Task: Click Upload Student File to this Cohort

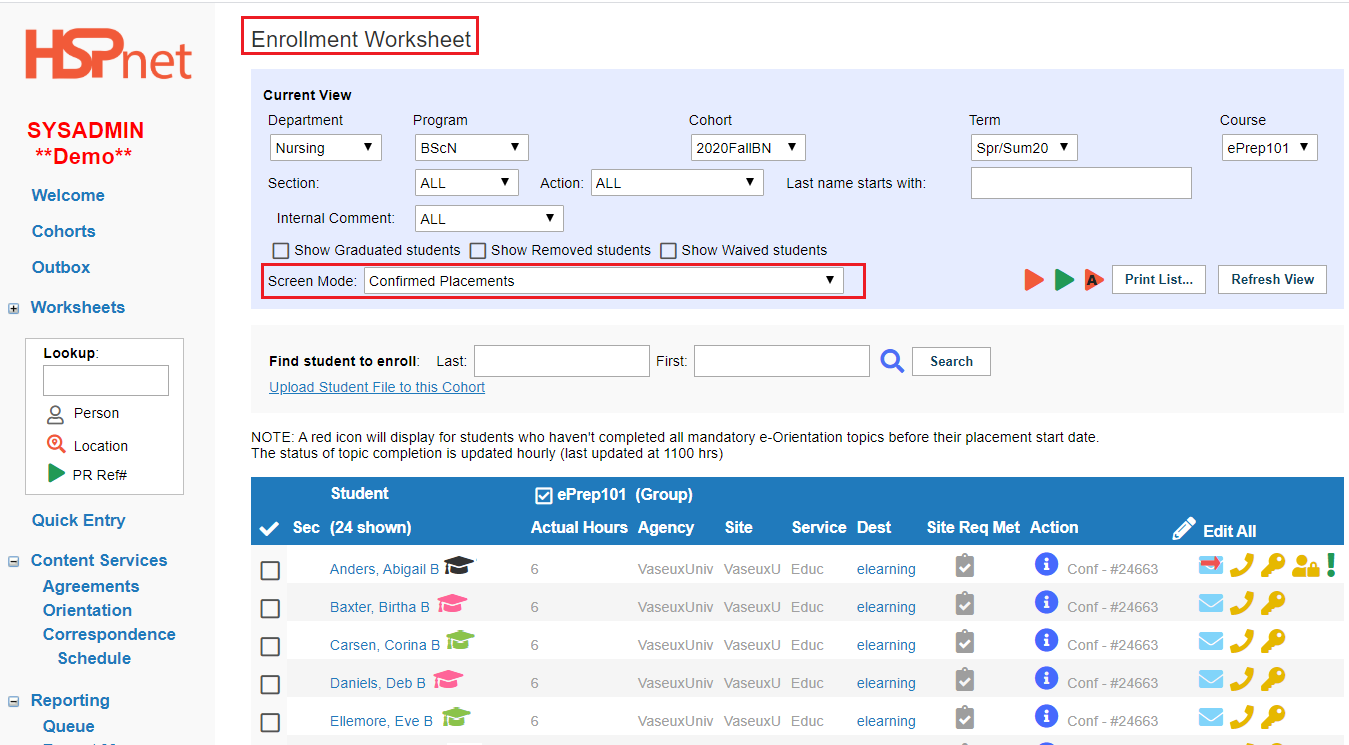Action: click(x=377, y=387)
